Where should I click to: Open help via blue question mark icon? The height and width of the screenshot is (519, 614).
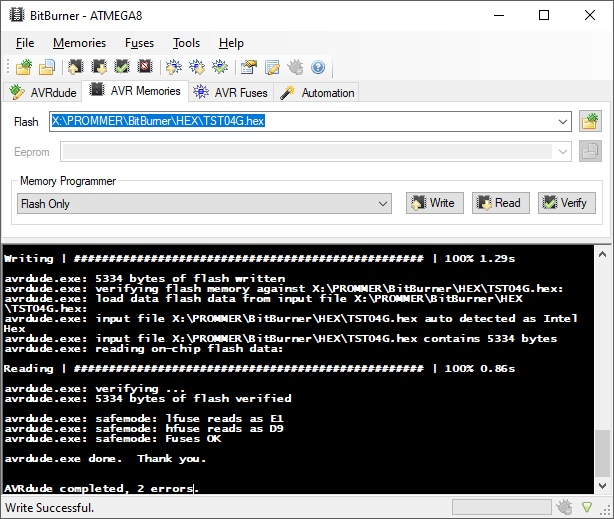tap(318, 67)
